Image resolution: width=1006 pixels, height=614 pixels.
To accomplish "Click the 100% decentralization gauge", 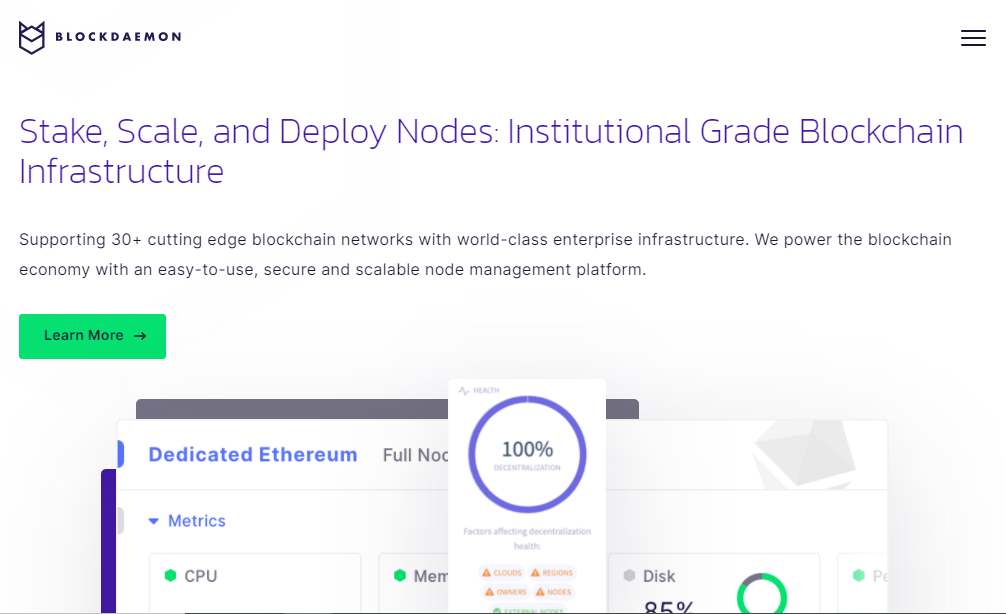I will 527,454.
